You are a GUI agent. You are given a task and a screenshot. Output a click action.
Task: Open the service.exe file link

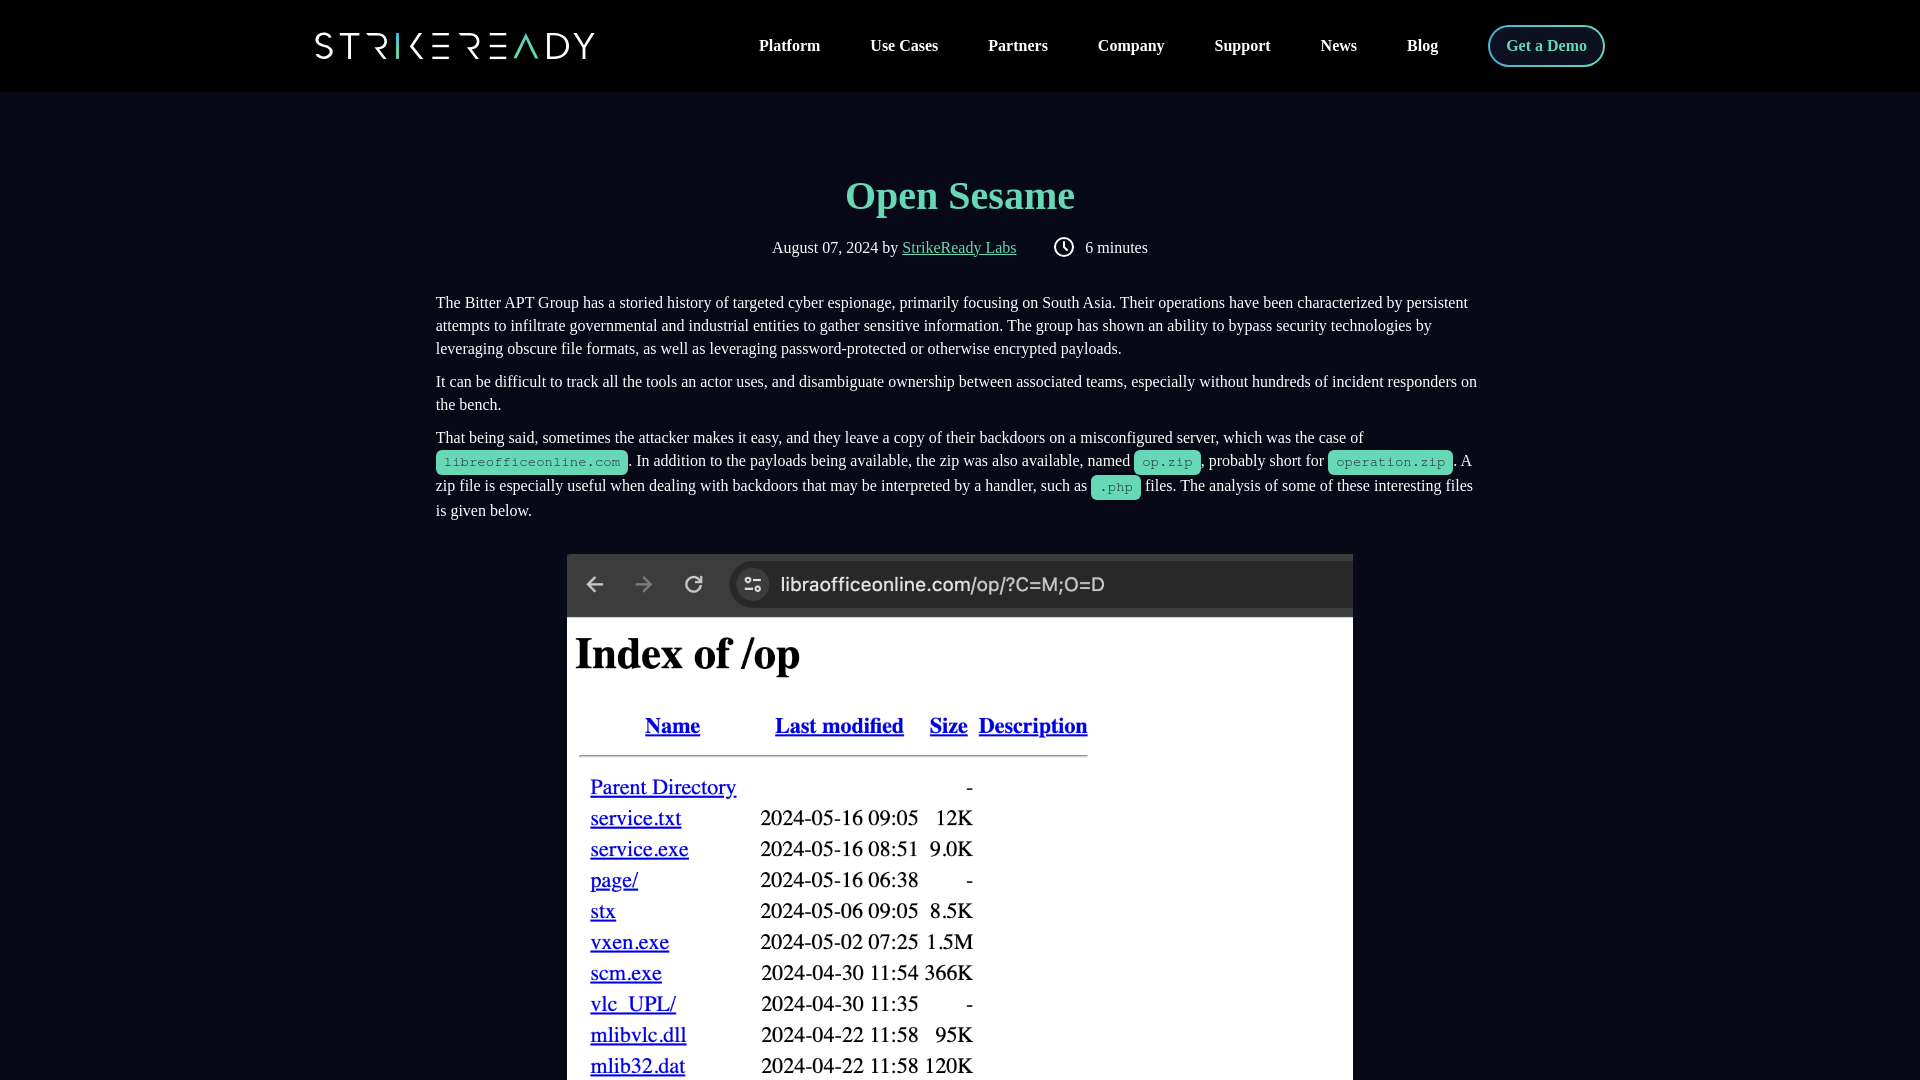[x=639, y=850]
